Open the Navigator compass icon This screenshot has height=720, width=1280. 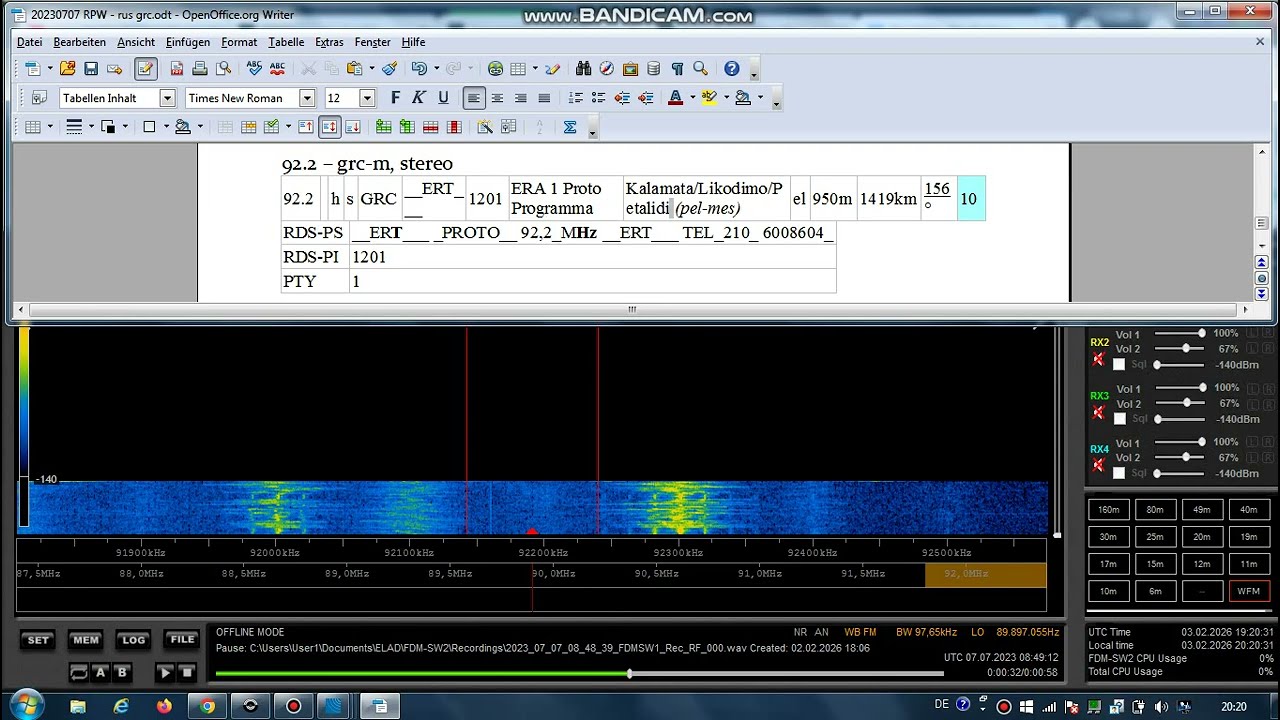tap(607, 69)
